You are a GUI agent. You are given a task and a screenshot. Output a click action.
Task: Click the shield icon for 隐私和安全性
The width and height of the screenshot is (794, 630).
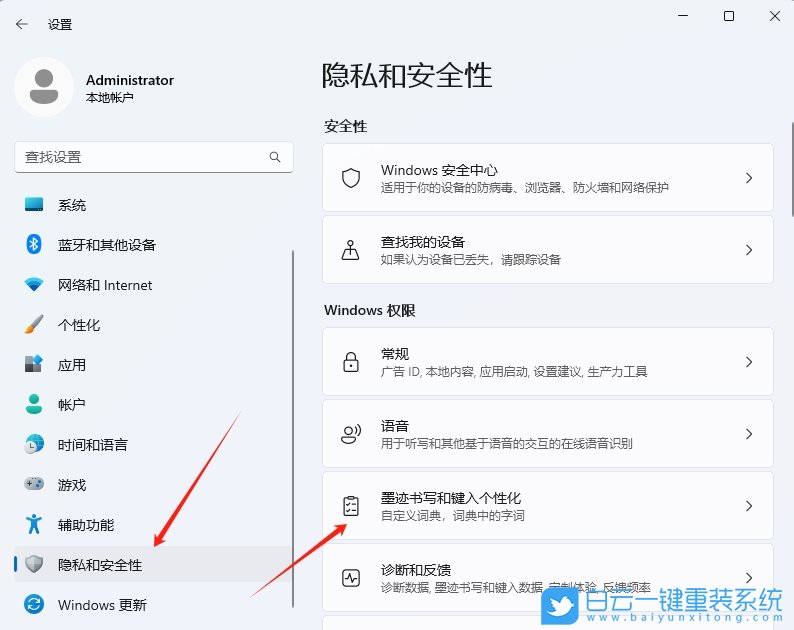tap(34, 564)
